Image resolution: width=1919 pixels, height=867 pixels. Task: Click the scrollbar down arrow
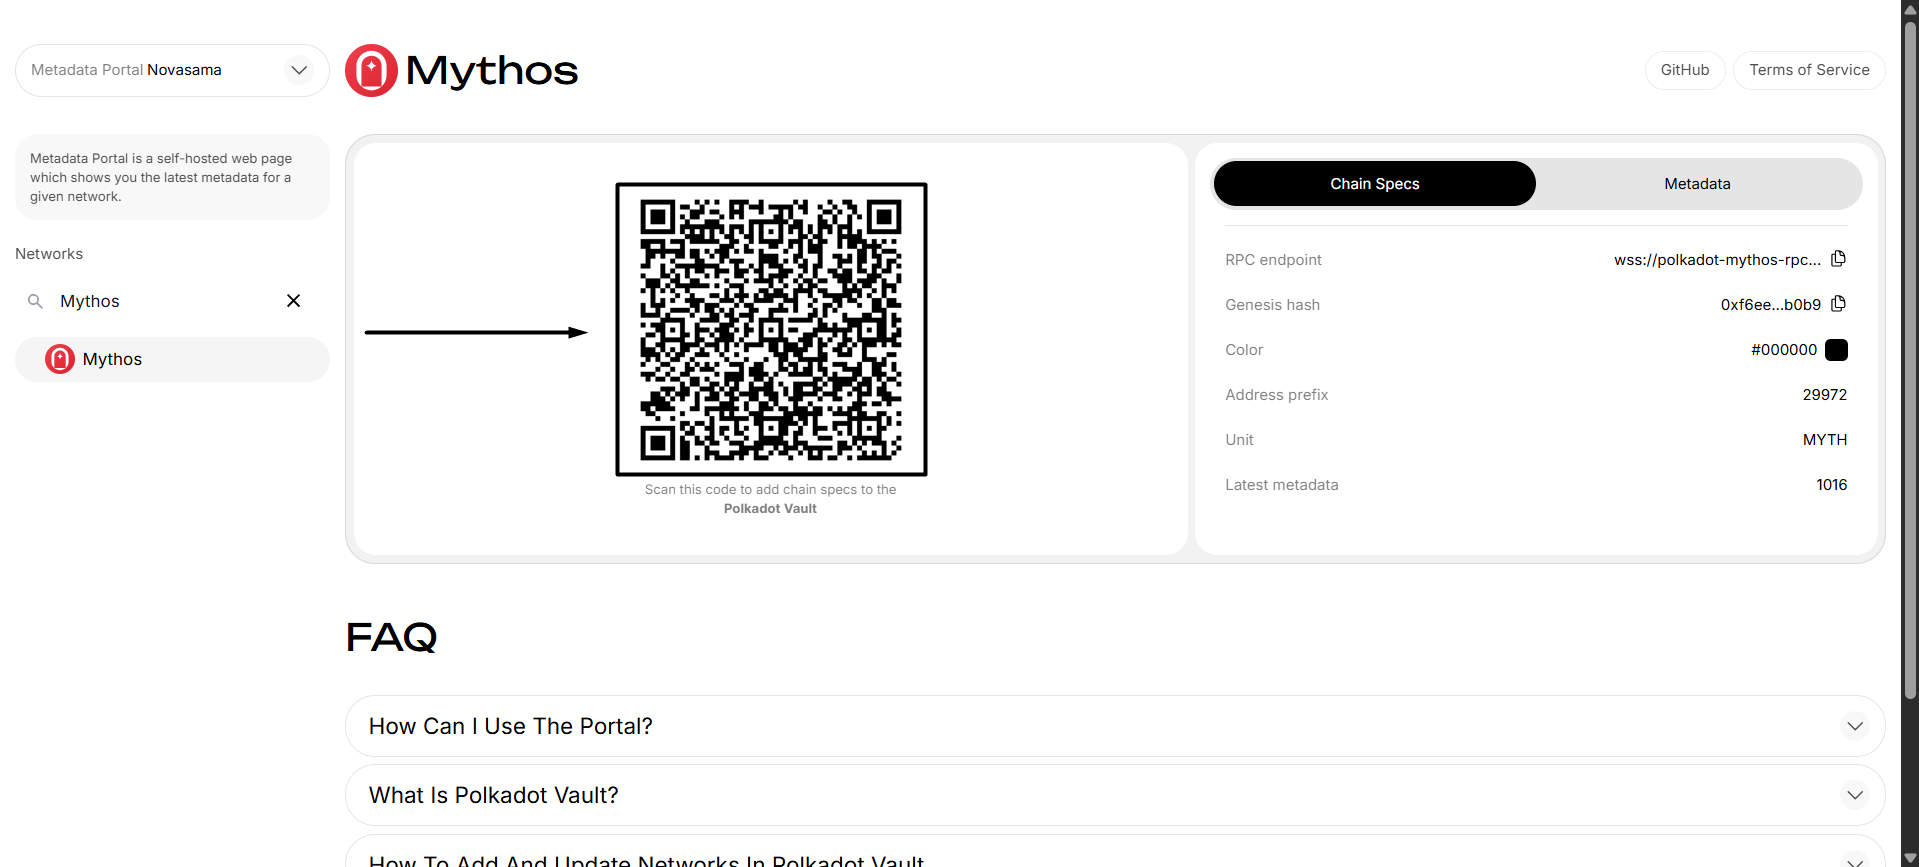click(x=1910, y=858)
